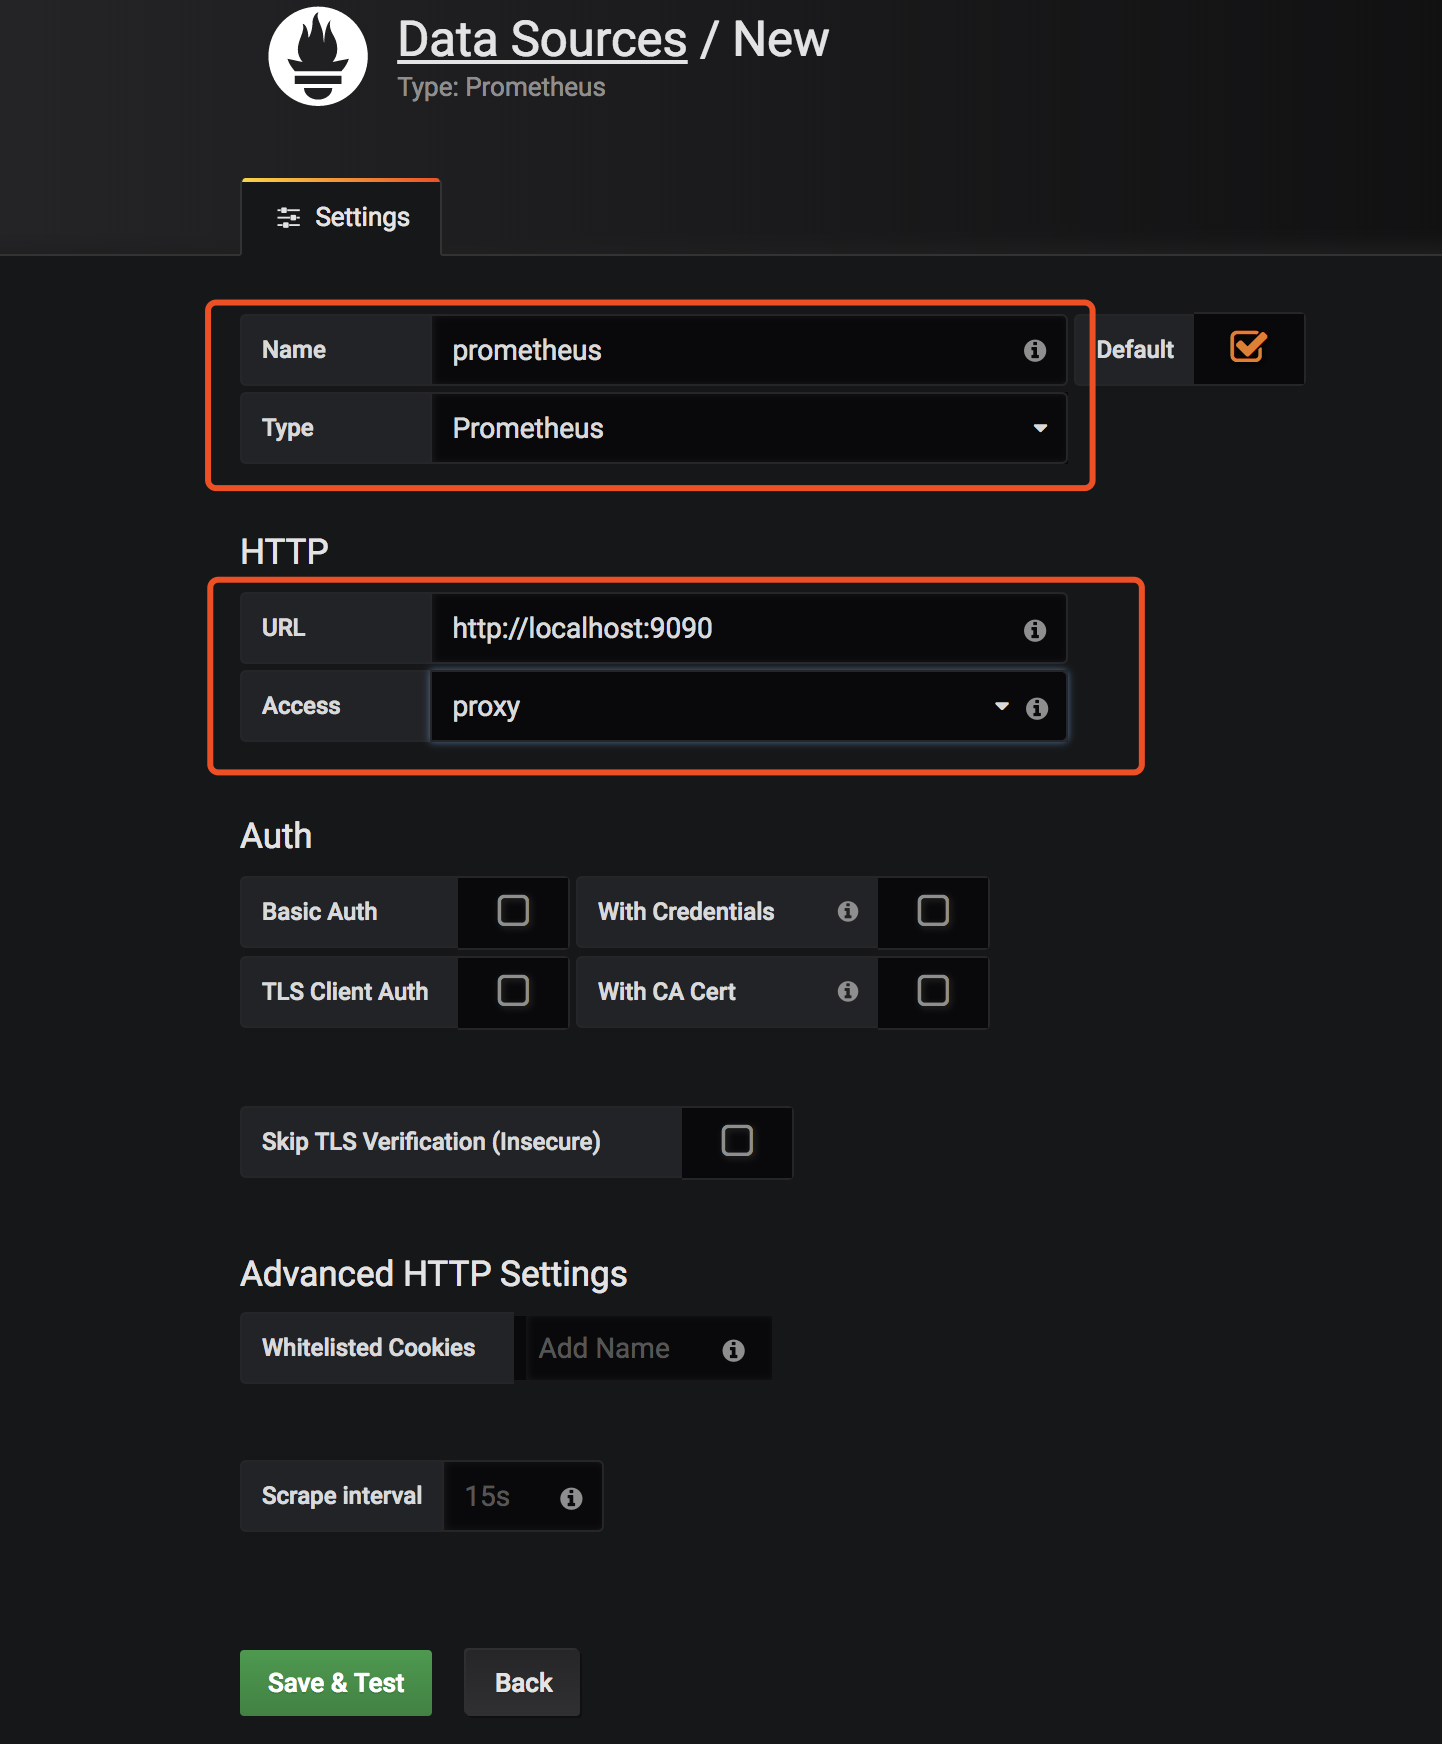Click the Scrape interval info icon

point(571,1498)
